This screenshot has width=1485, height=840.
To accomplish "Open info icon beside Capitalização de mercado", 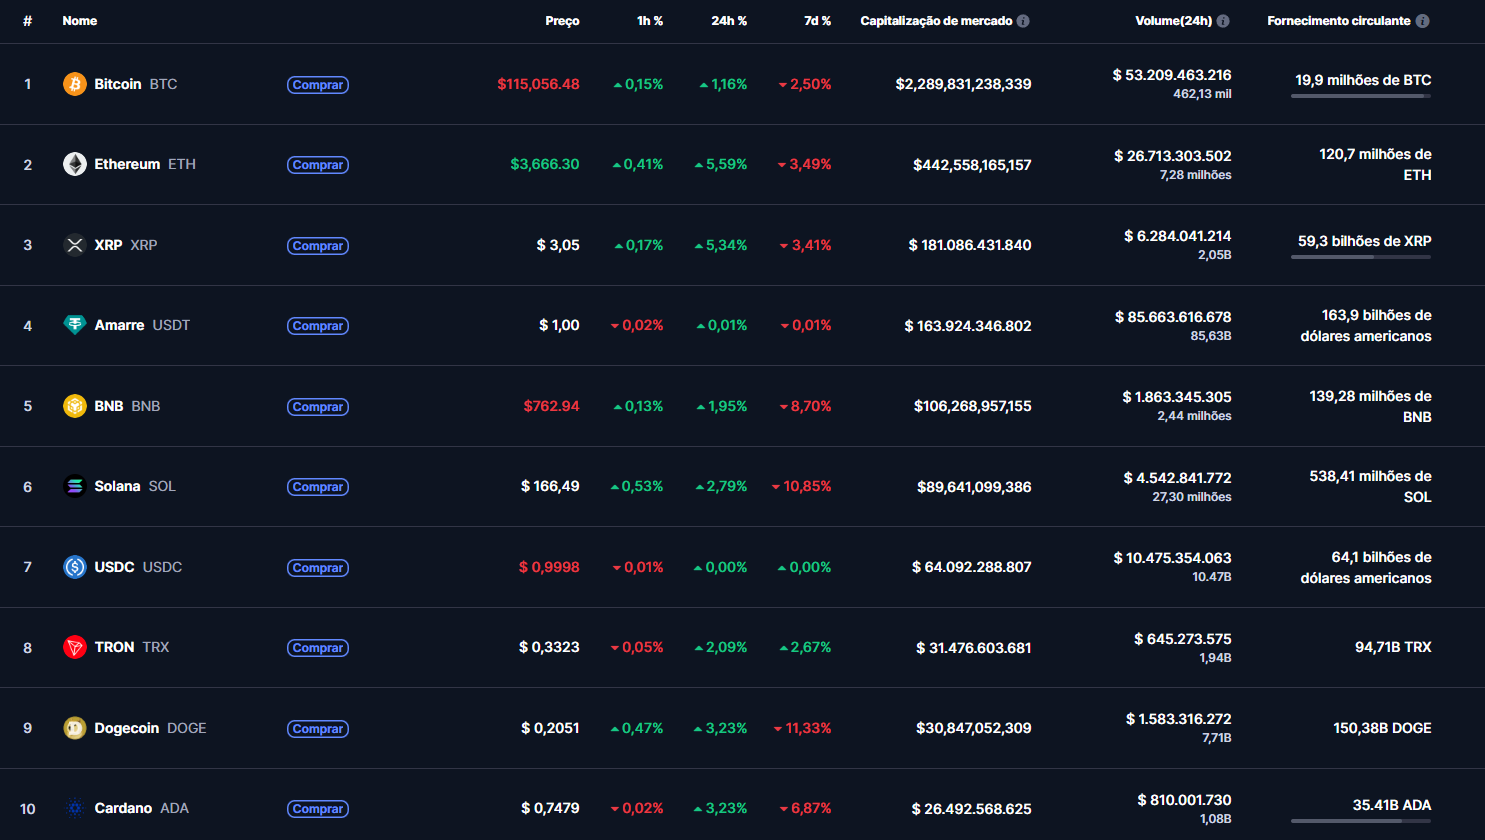I will (1023, 21).
